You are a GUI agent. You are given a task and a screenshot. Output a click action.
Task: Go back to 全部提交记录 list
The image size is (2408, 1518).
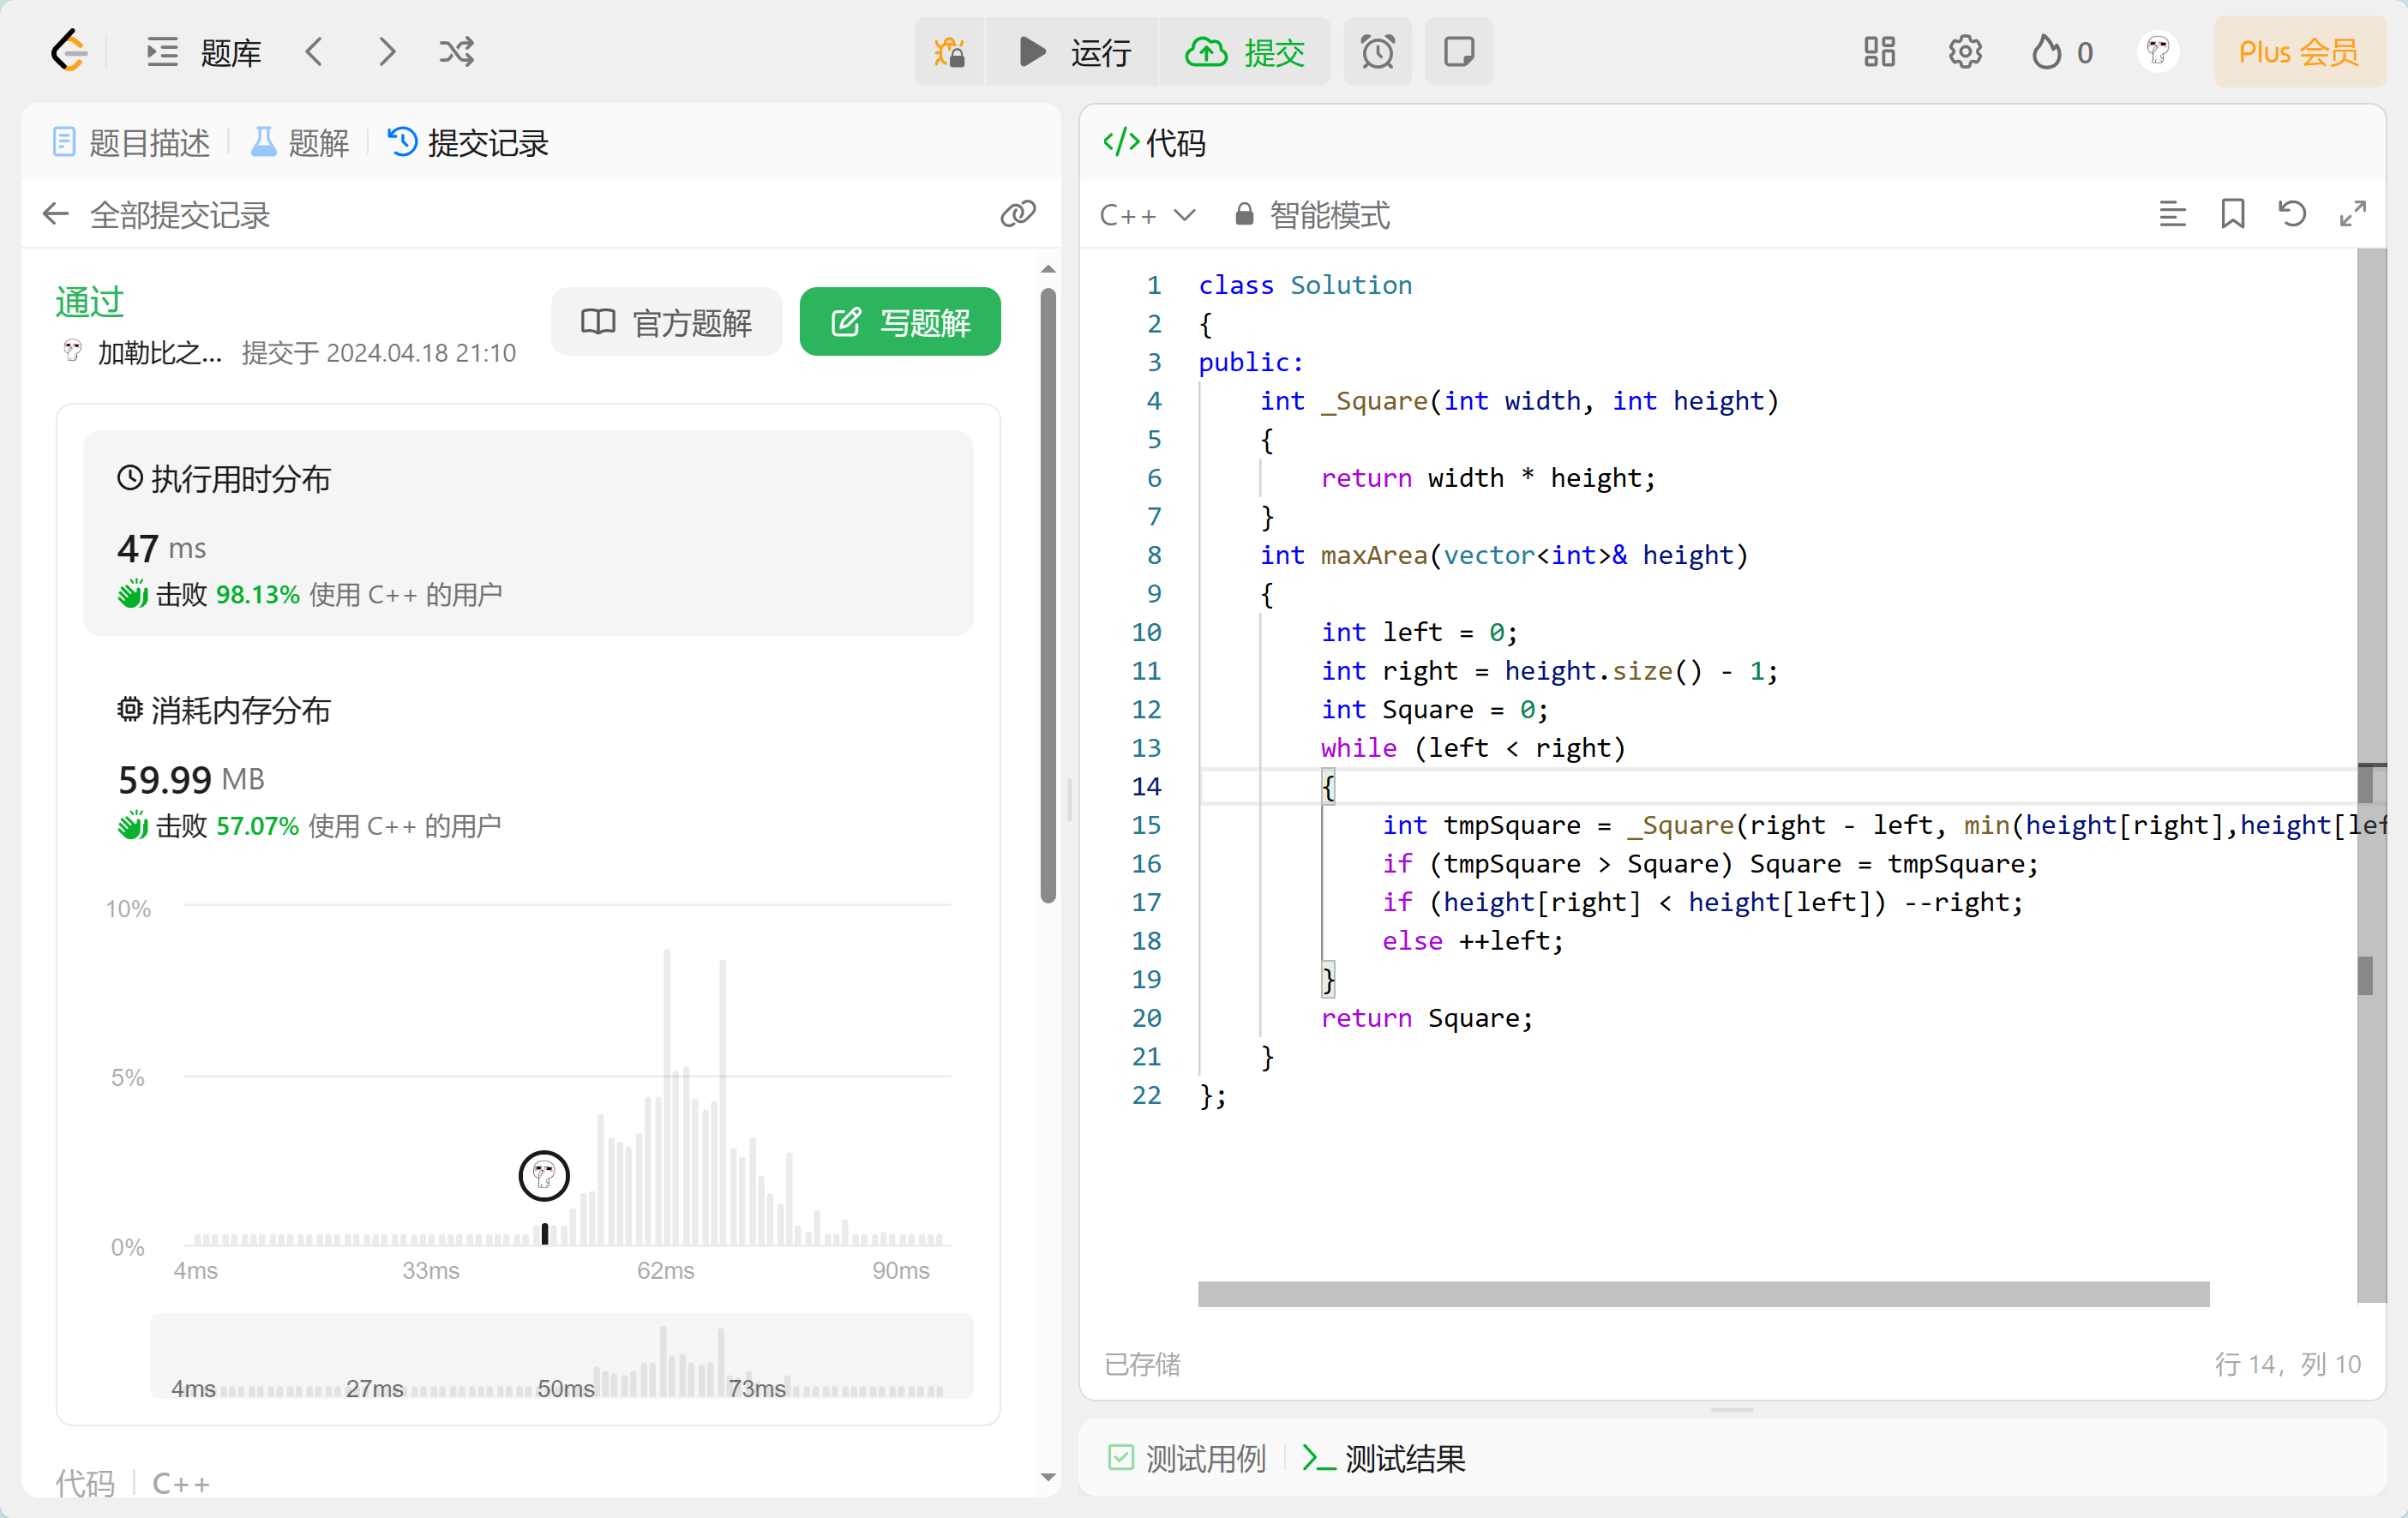pyautogui.click(x=56, y=214)
